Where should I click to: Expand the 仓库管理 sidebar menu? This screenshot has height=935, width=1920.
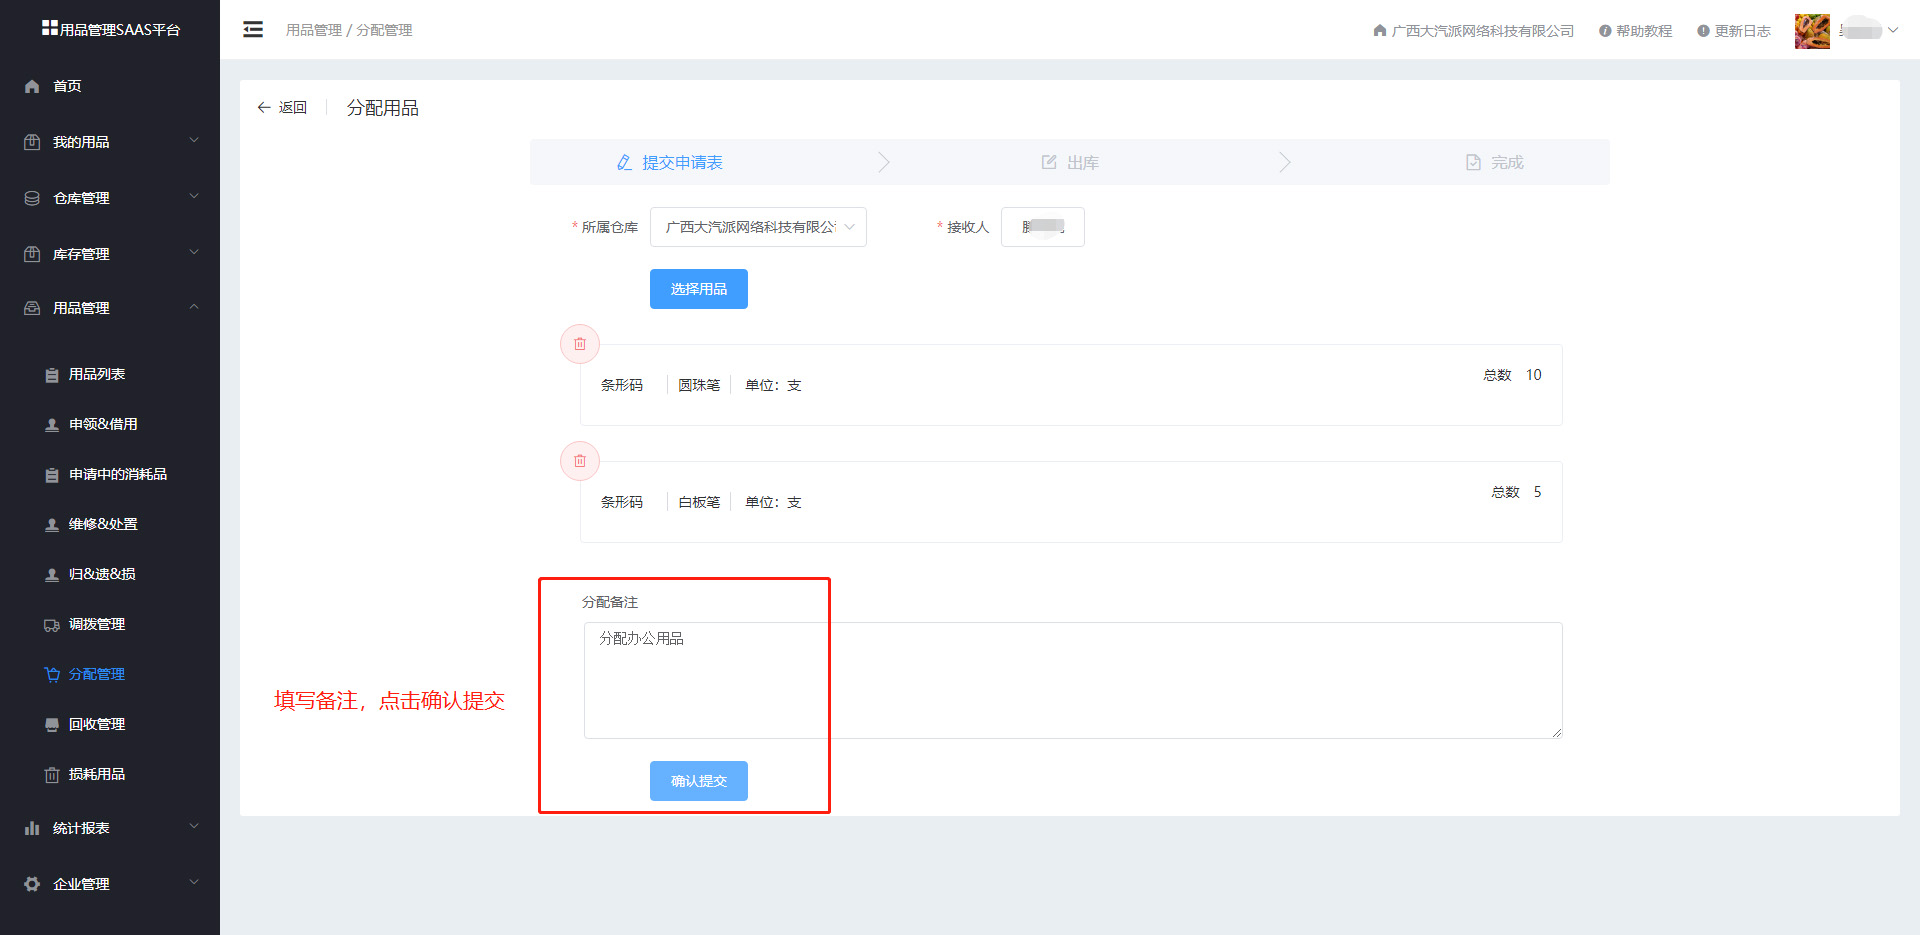pos(110,198)
